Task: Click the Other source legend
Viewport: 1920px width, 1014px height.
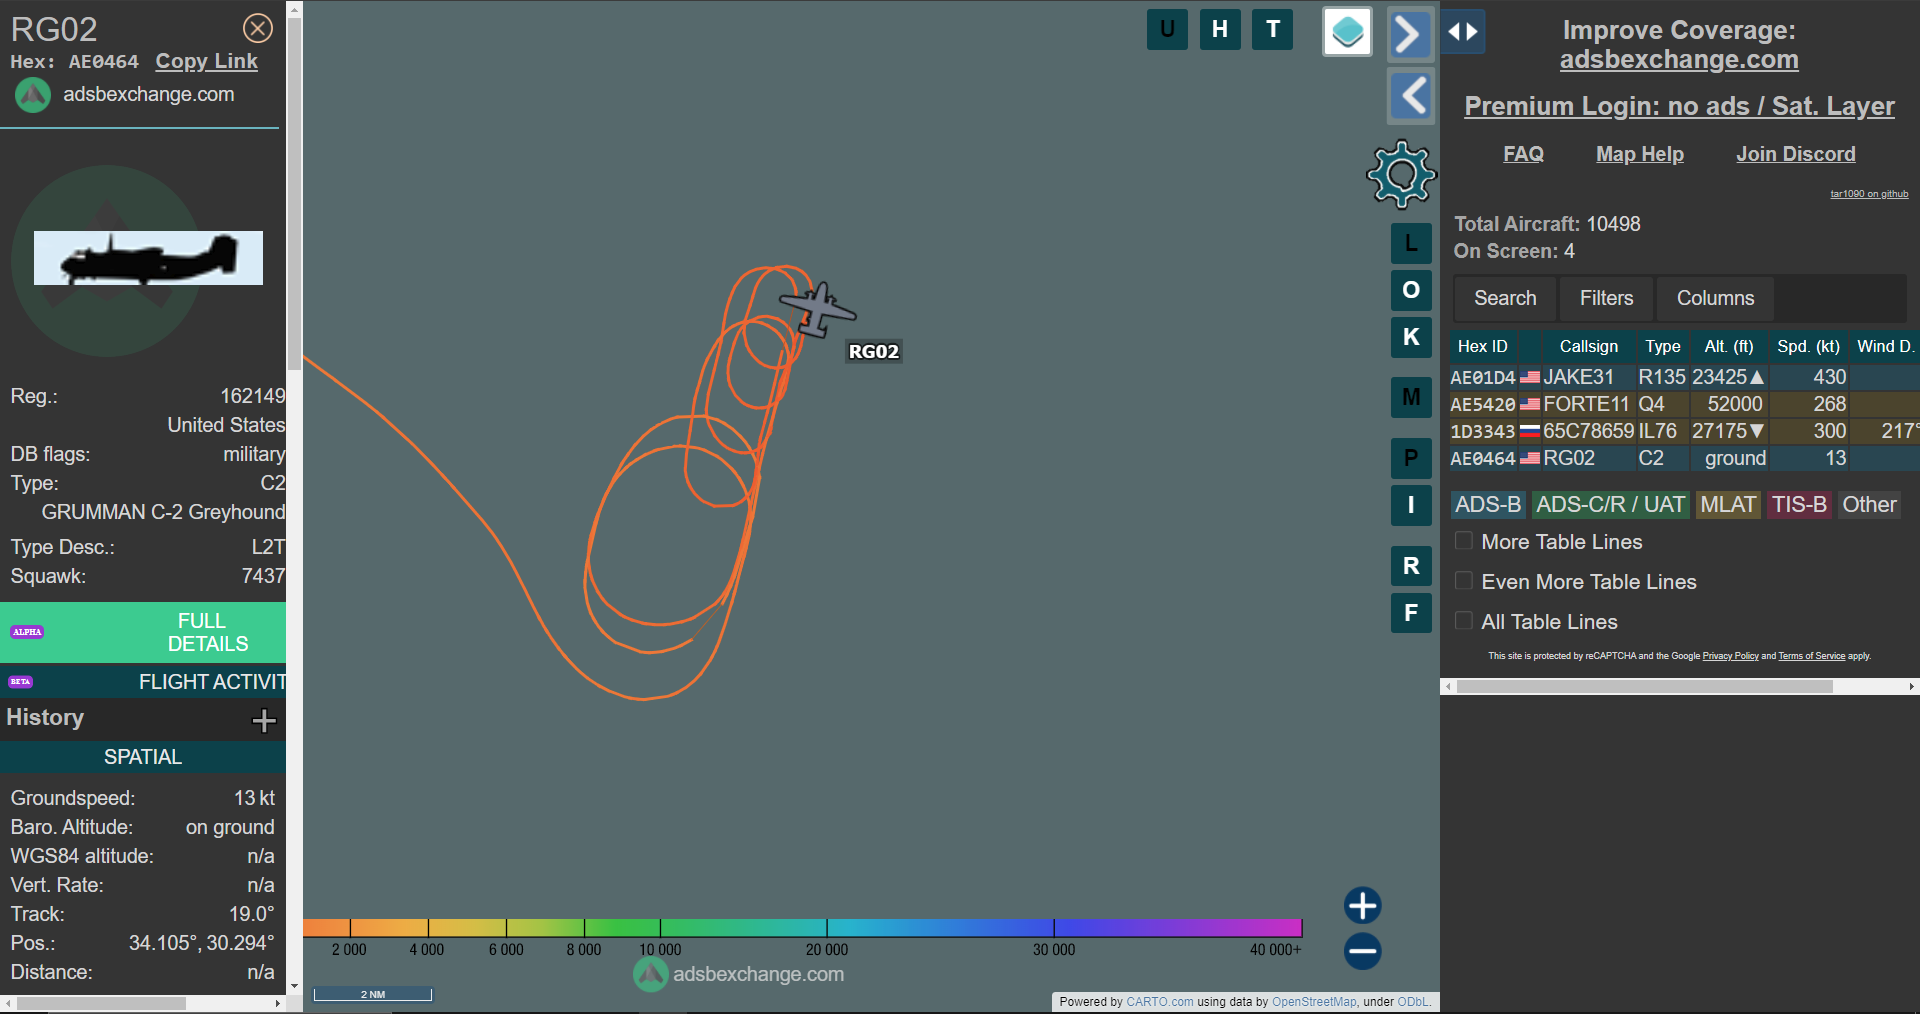Action: click(1869, 505)
